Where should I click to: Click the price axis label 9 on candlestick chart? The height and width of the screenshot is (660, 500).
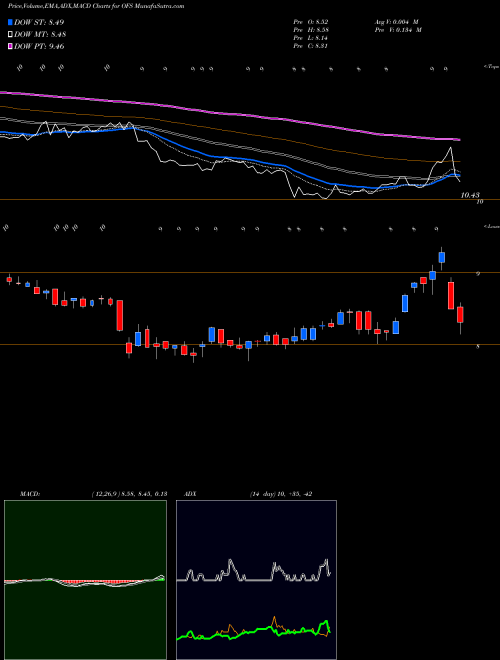(478, 274)
